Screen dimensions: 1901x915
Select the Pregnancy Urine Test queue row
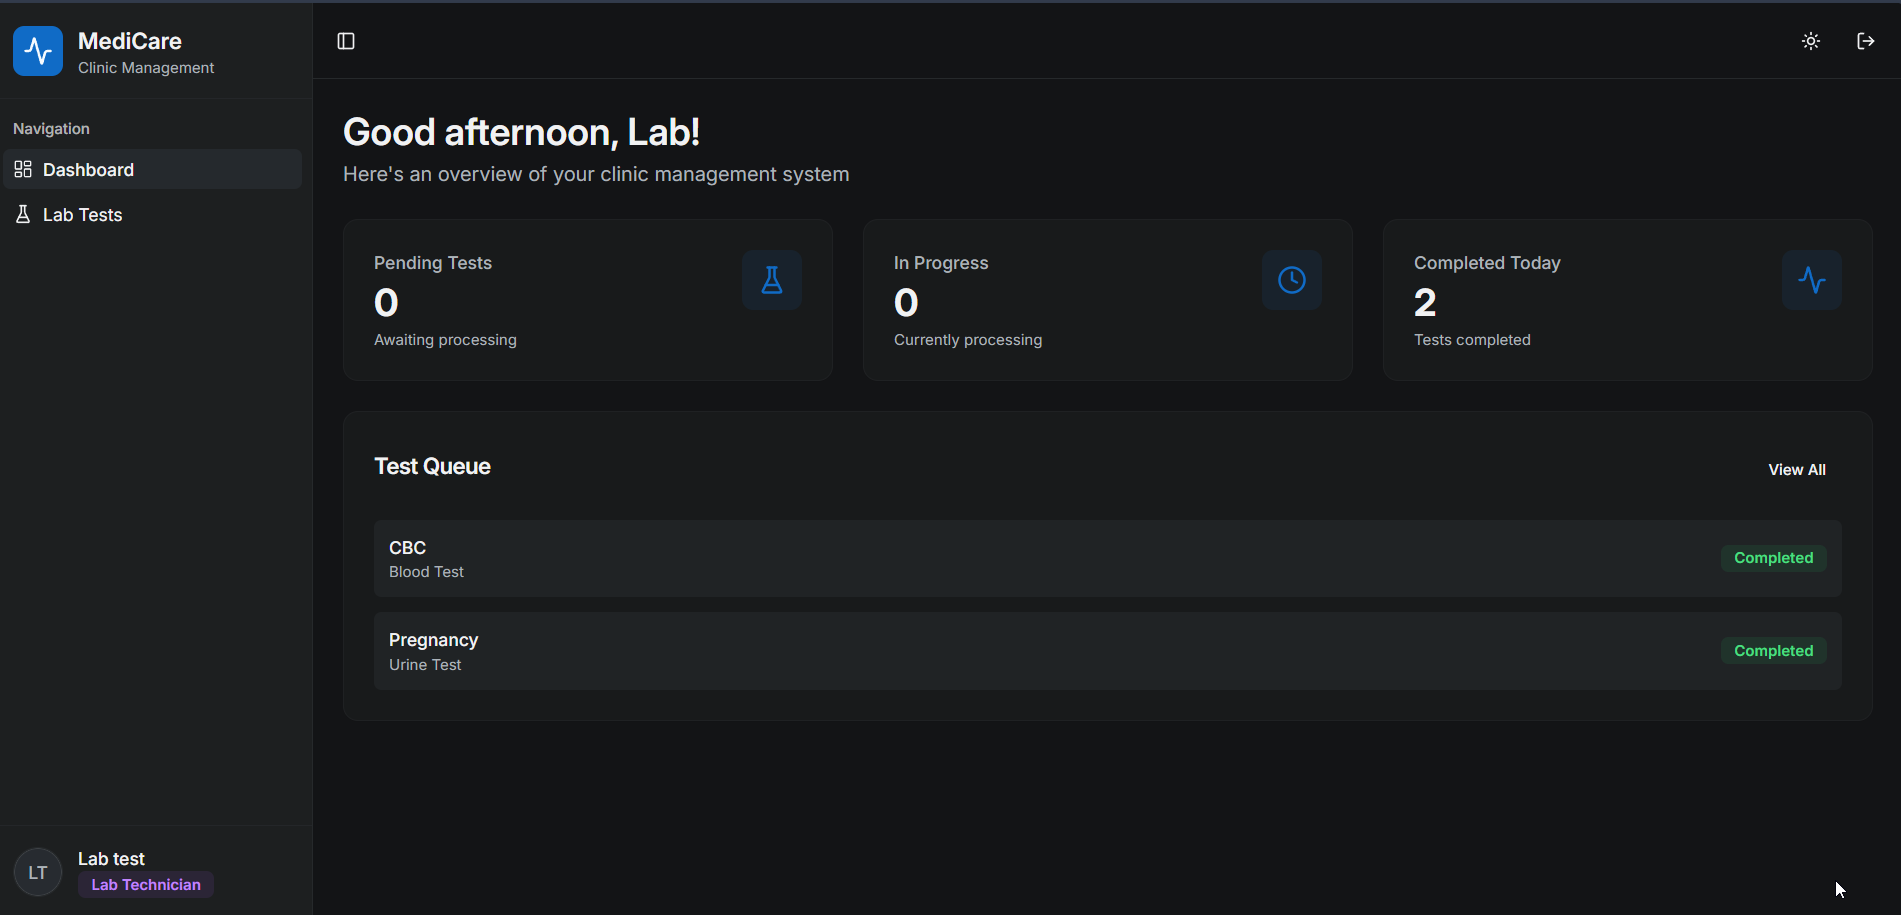tap(1000, 651)
